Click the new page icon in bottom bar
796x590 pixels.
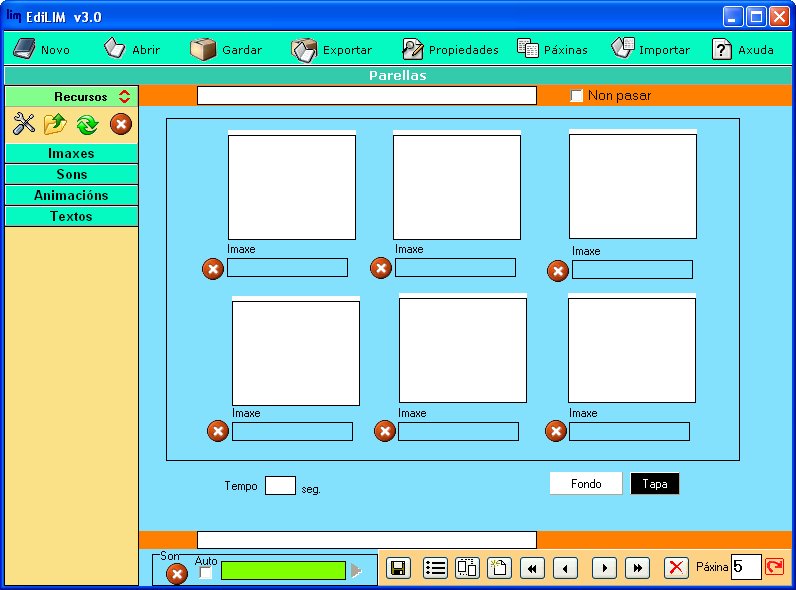pyautogui.click(x=499, y=568)
